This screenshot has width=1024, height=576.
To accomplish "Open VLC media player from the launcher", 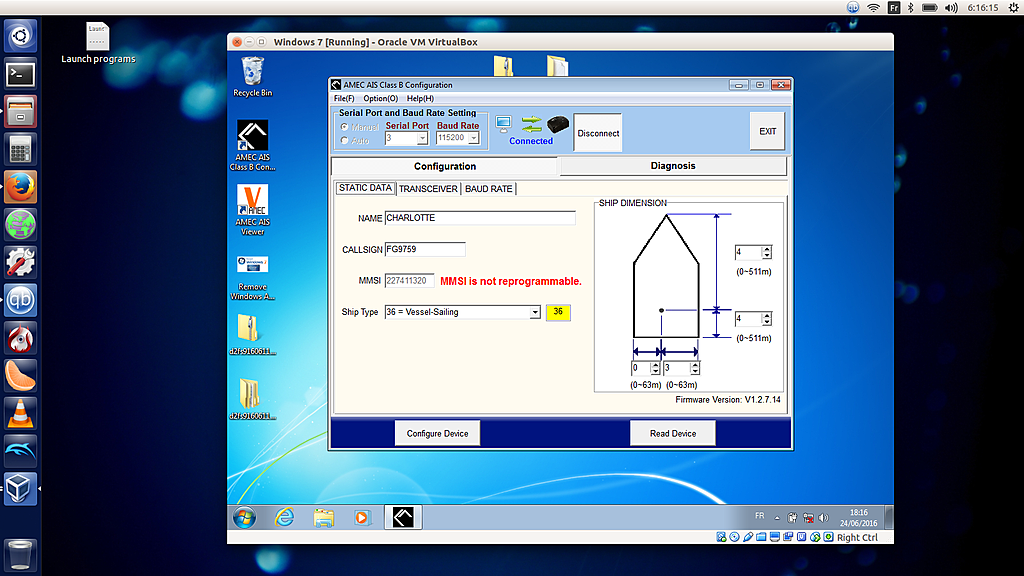I will pyautogui.click(x=20, y=413).
